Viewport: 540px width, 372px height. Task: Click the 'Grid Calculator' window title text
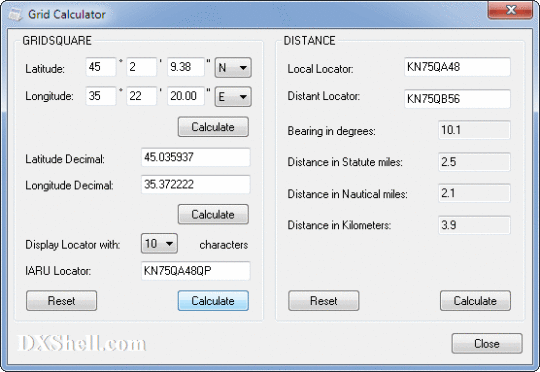67,14
